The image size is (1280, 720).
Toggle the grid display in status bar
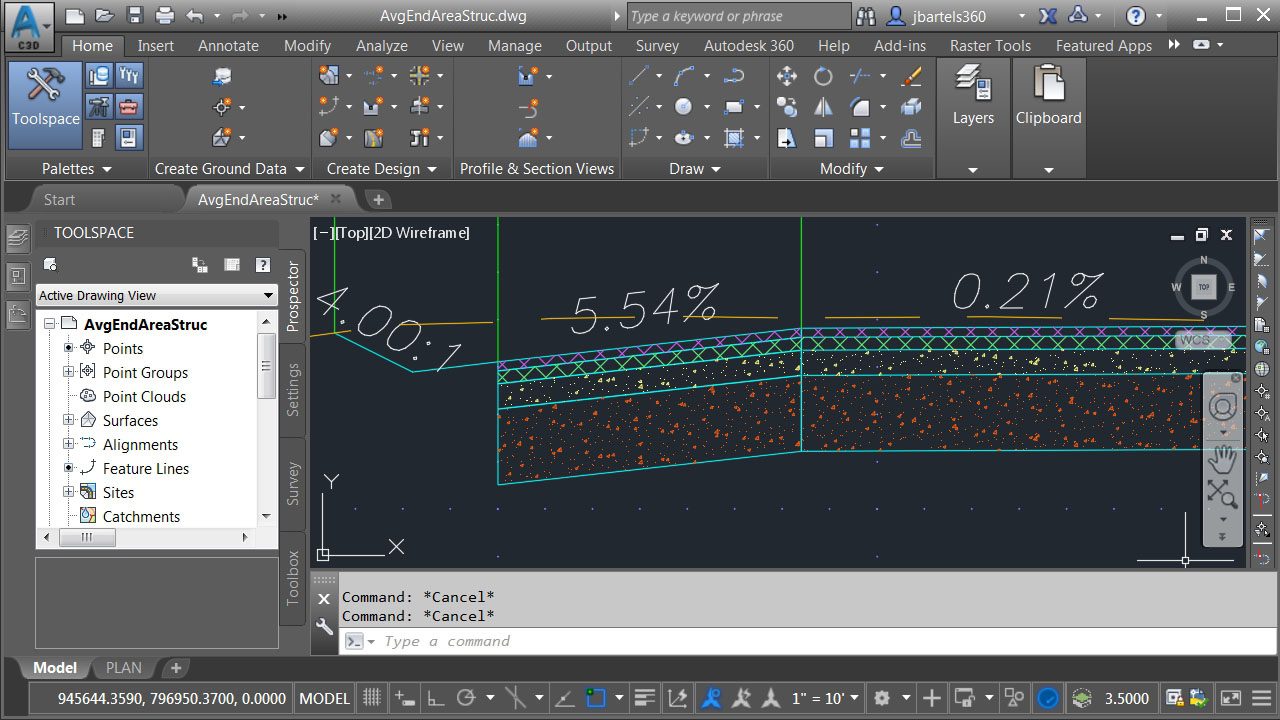372,698
